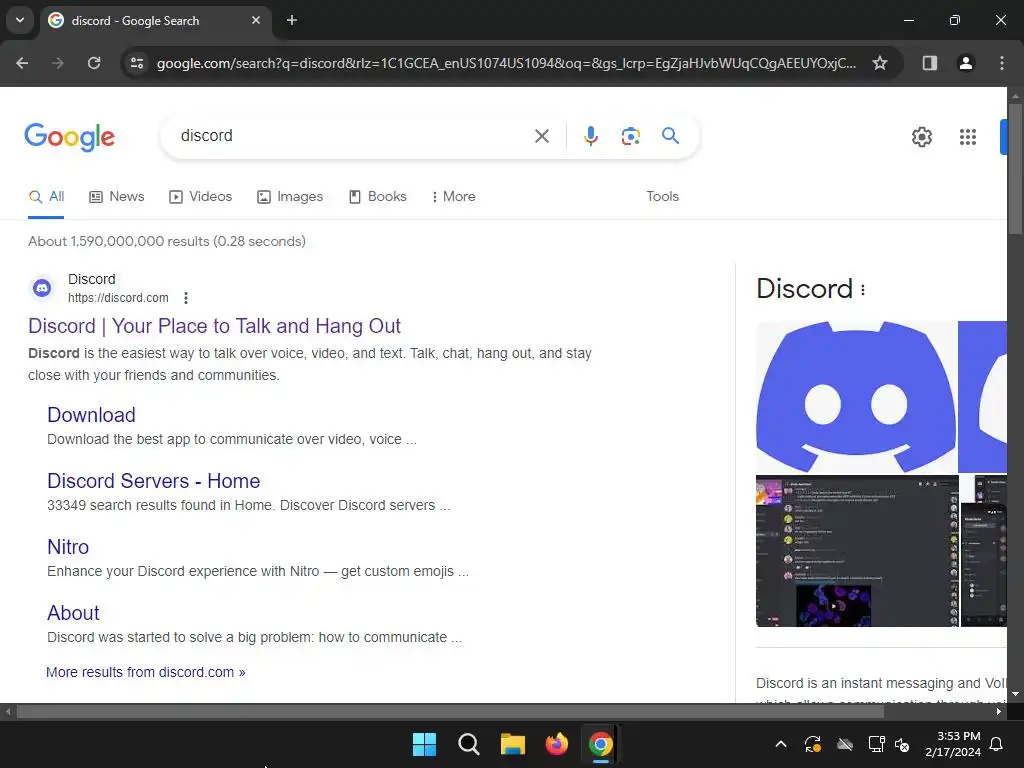Expand the More search filters menu
The image size is (1024, 768).
click(x=453, y=197)
